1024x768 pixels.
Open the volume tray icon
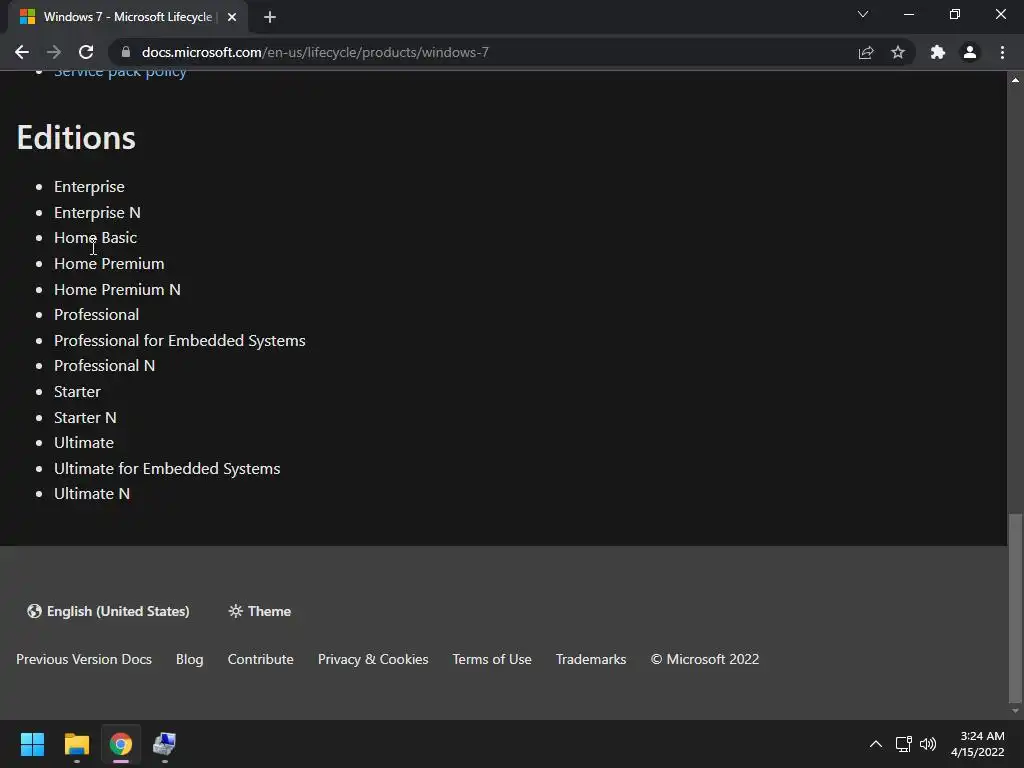[x=927, y=744]
